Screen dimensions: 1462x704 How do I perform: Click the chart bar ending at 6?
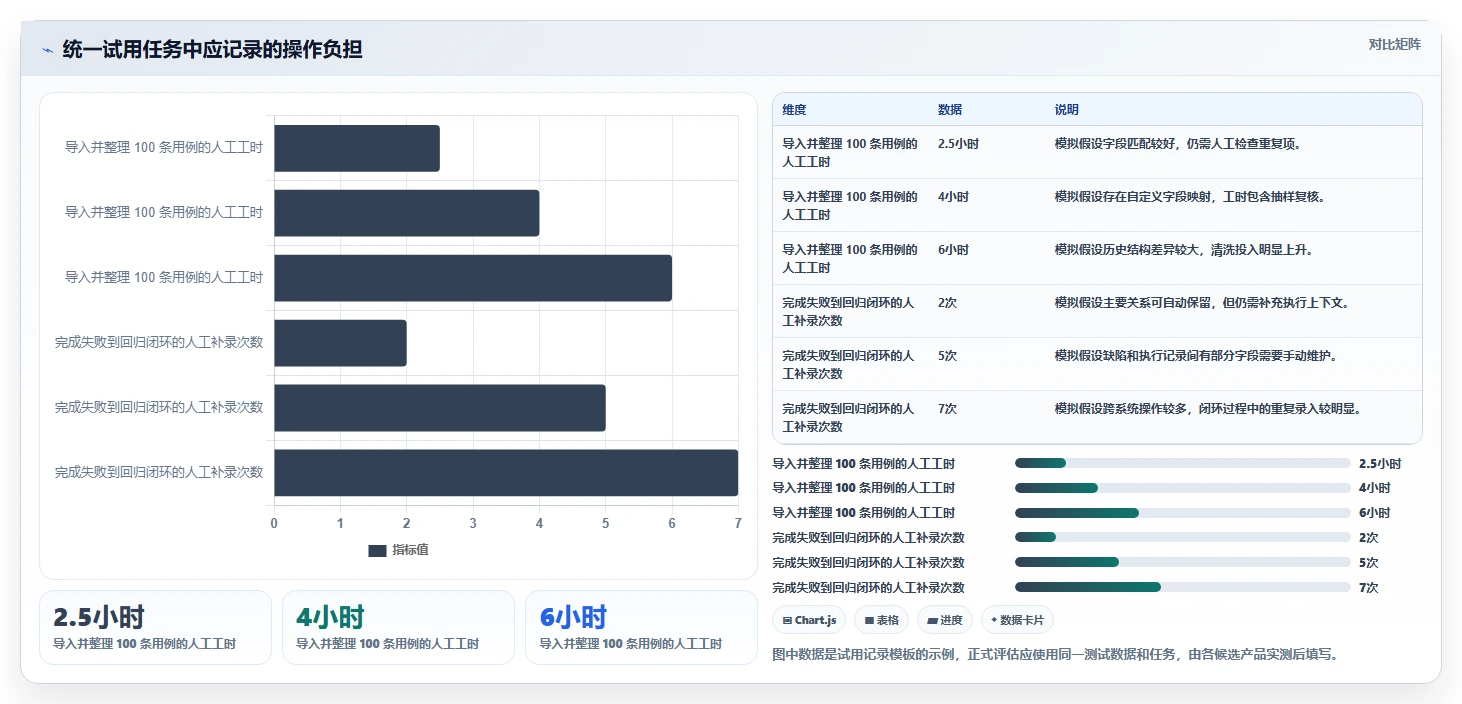coord(473,278)
